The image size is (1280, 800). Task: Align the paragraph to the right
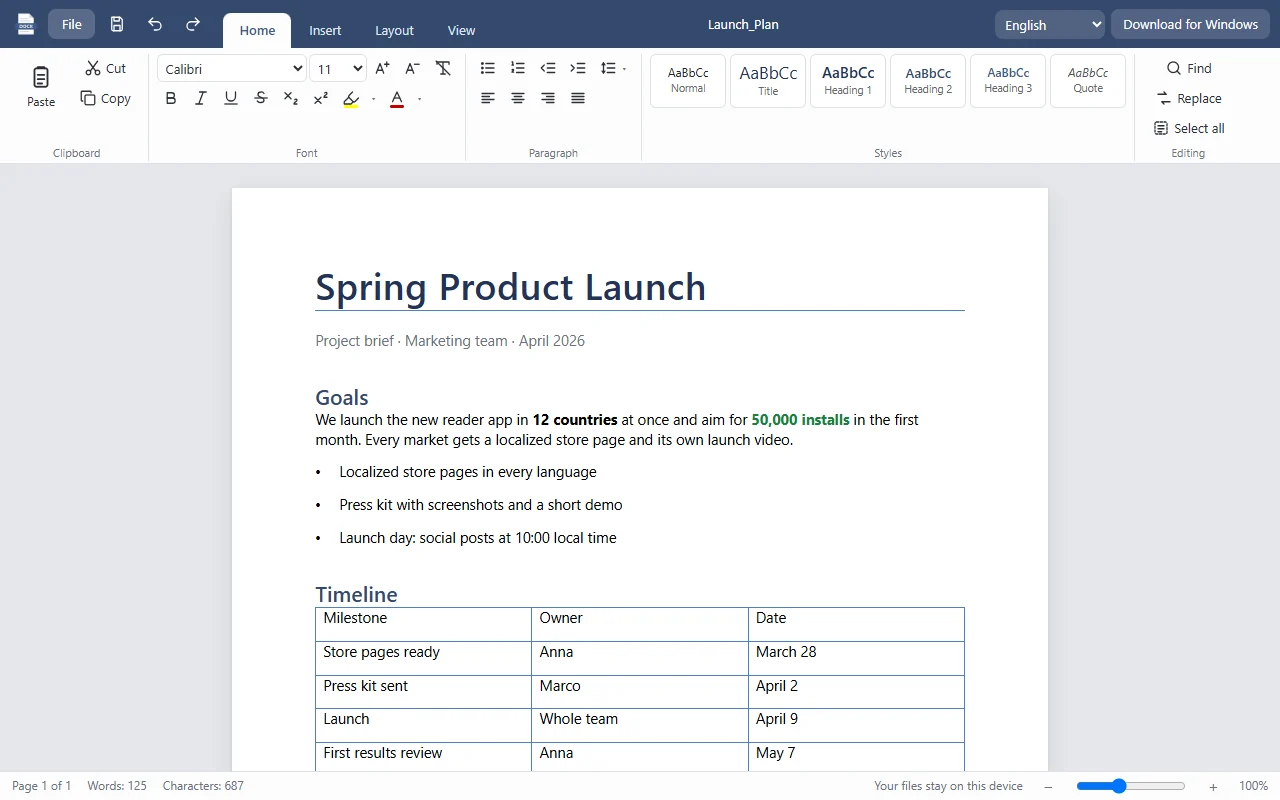point(548,98)
